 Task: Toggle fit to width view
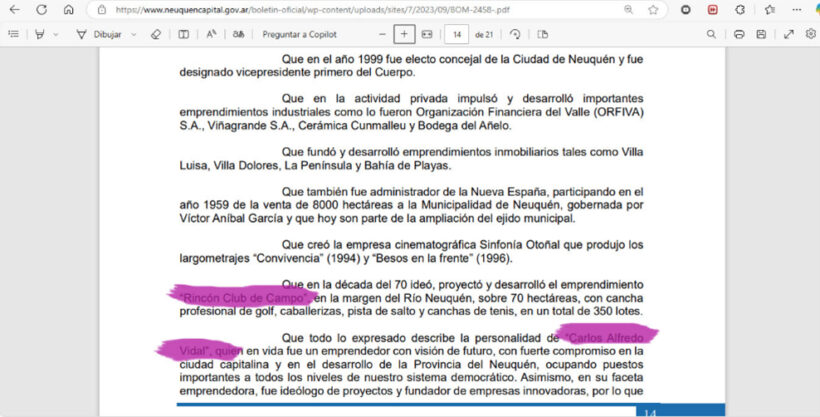click(427, 33)
